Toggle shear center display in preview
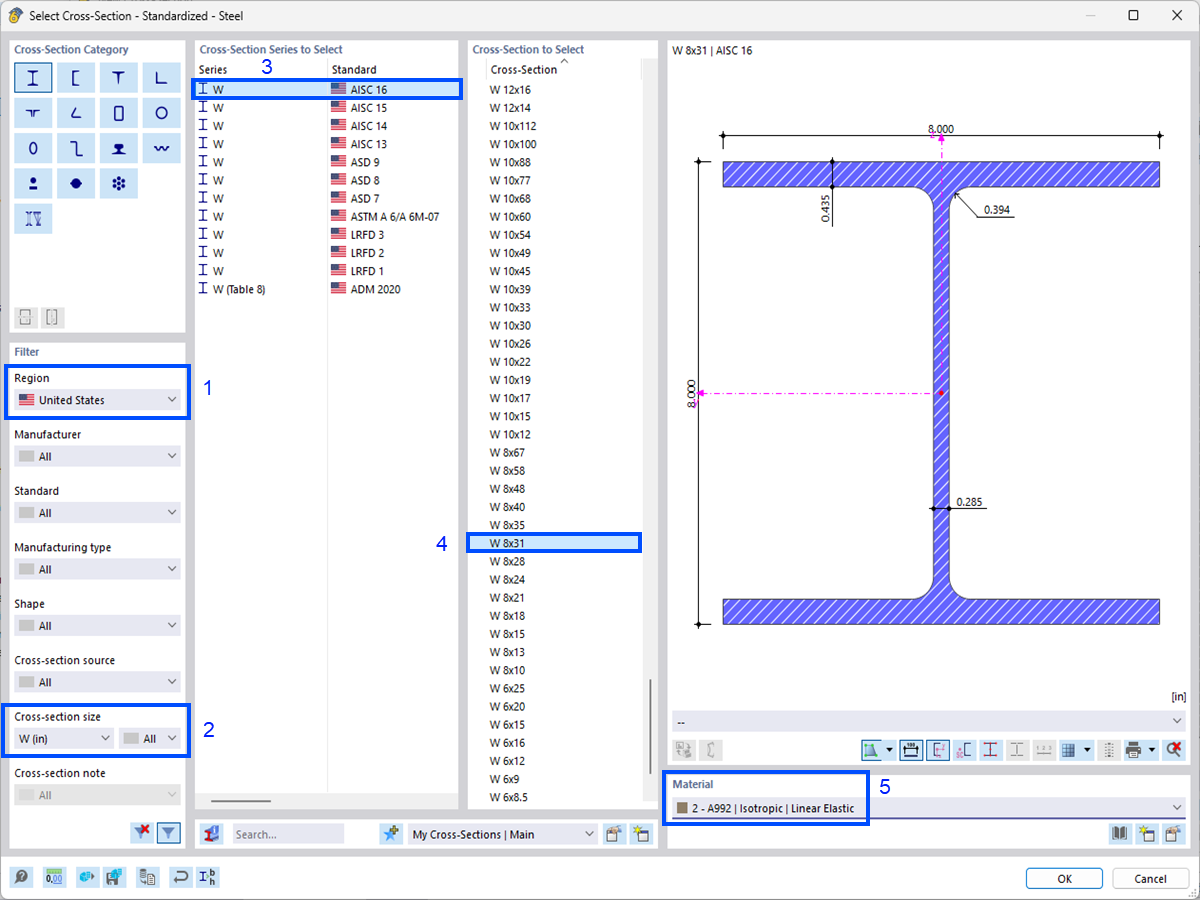Screen dimensions: 1200x900 coord(964,749)
